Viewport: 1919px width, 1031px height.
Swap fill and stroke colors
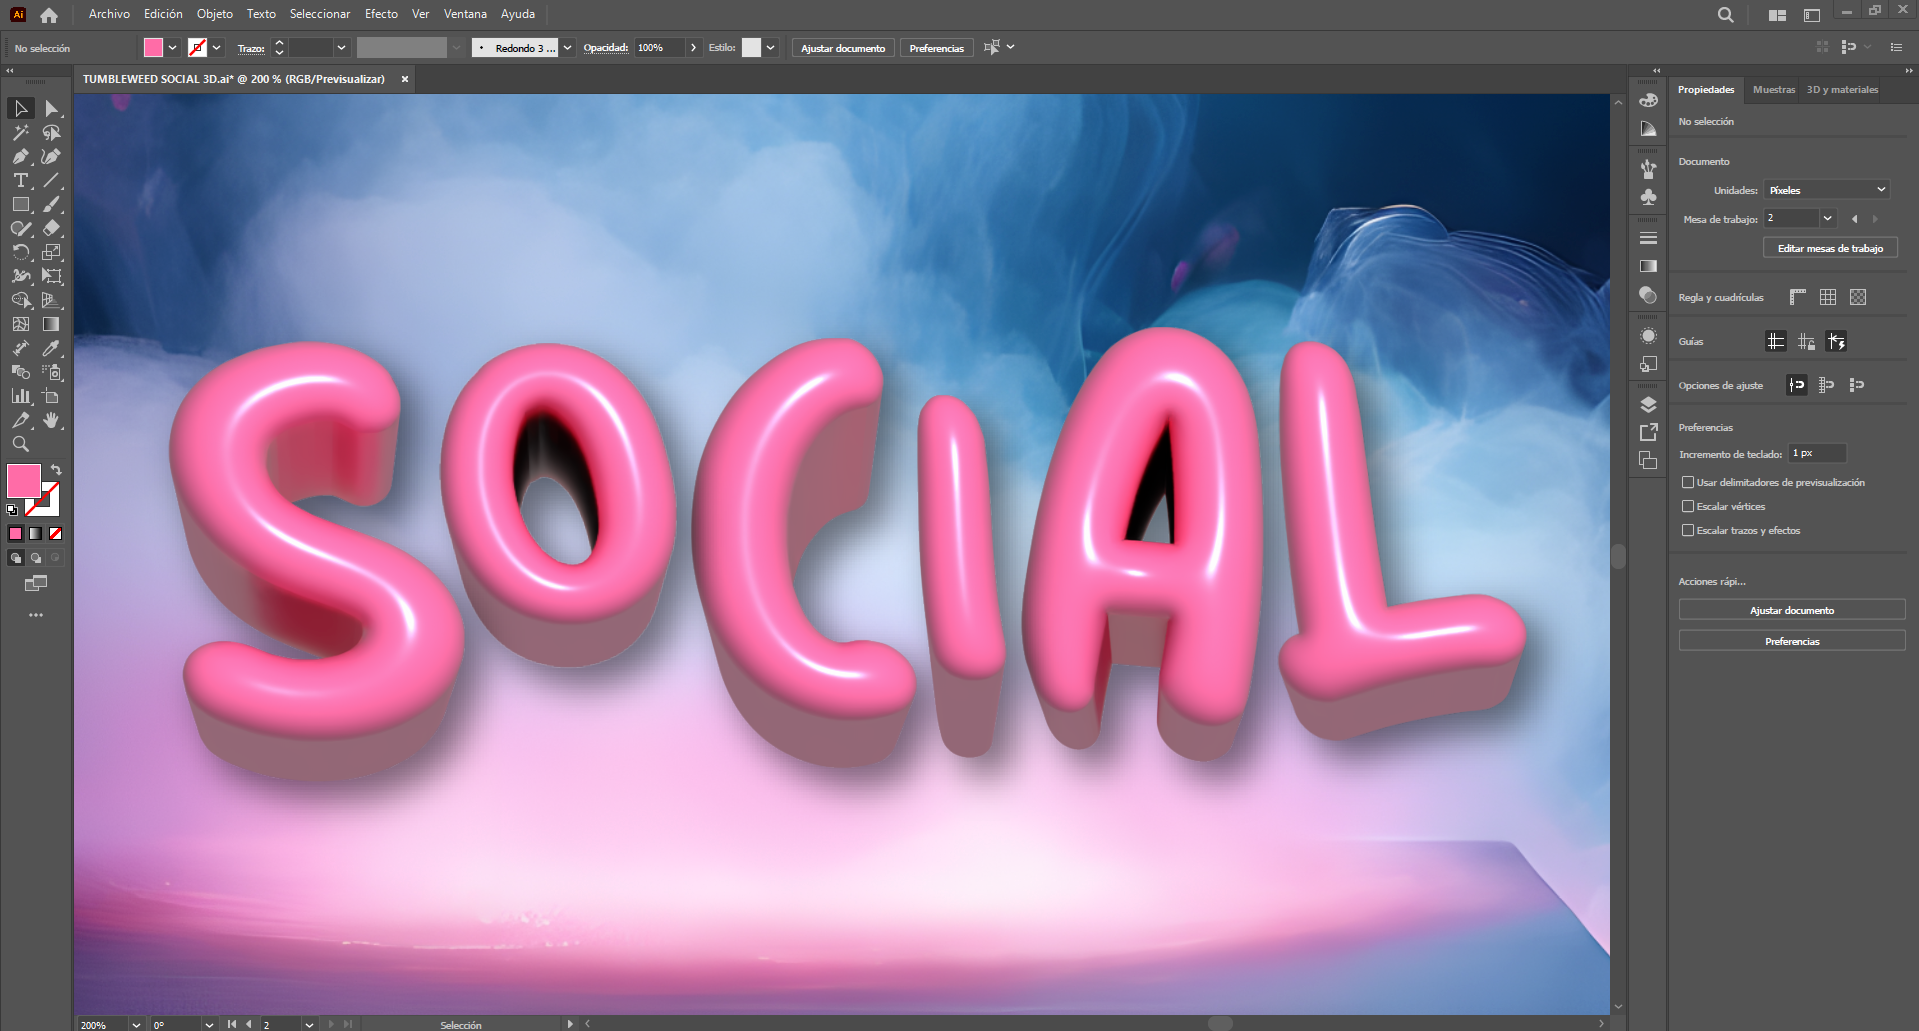coord(57,470)
